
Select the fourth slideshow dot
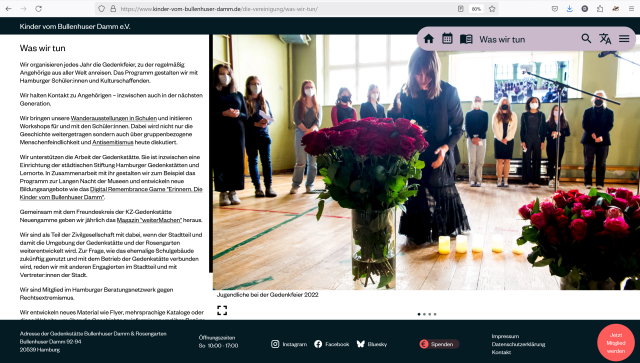click(435, 314)
